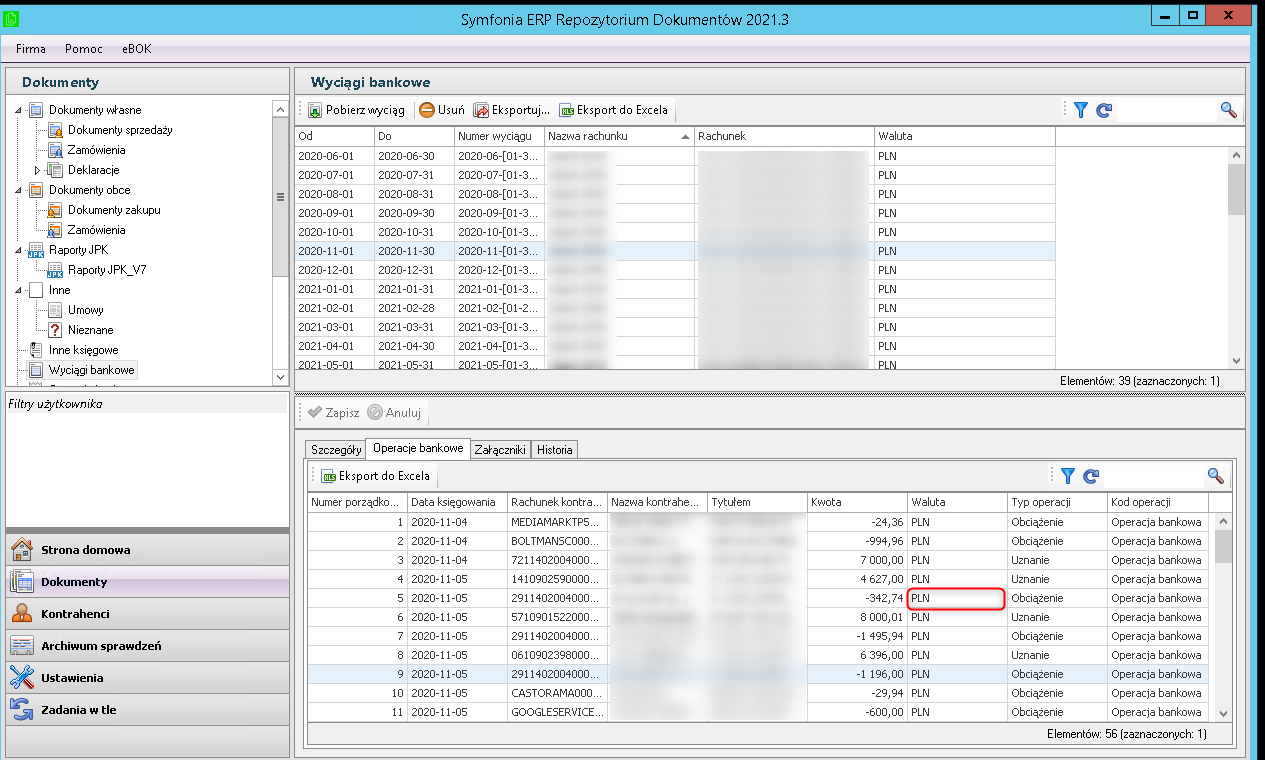
Task: Open the Firma menu
Action: tap(30, 48)
